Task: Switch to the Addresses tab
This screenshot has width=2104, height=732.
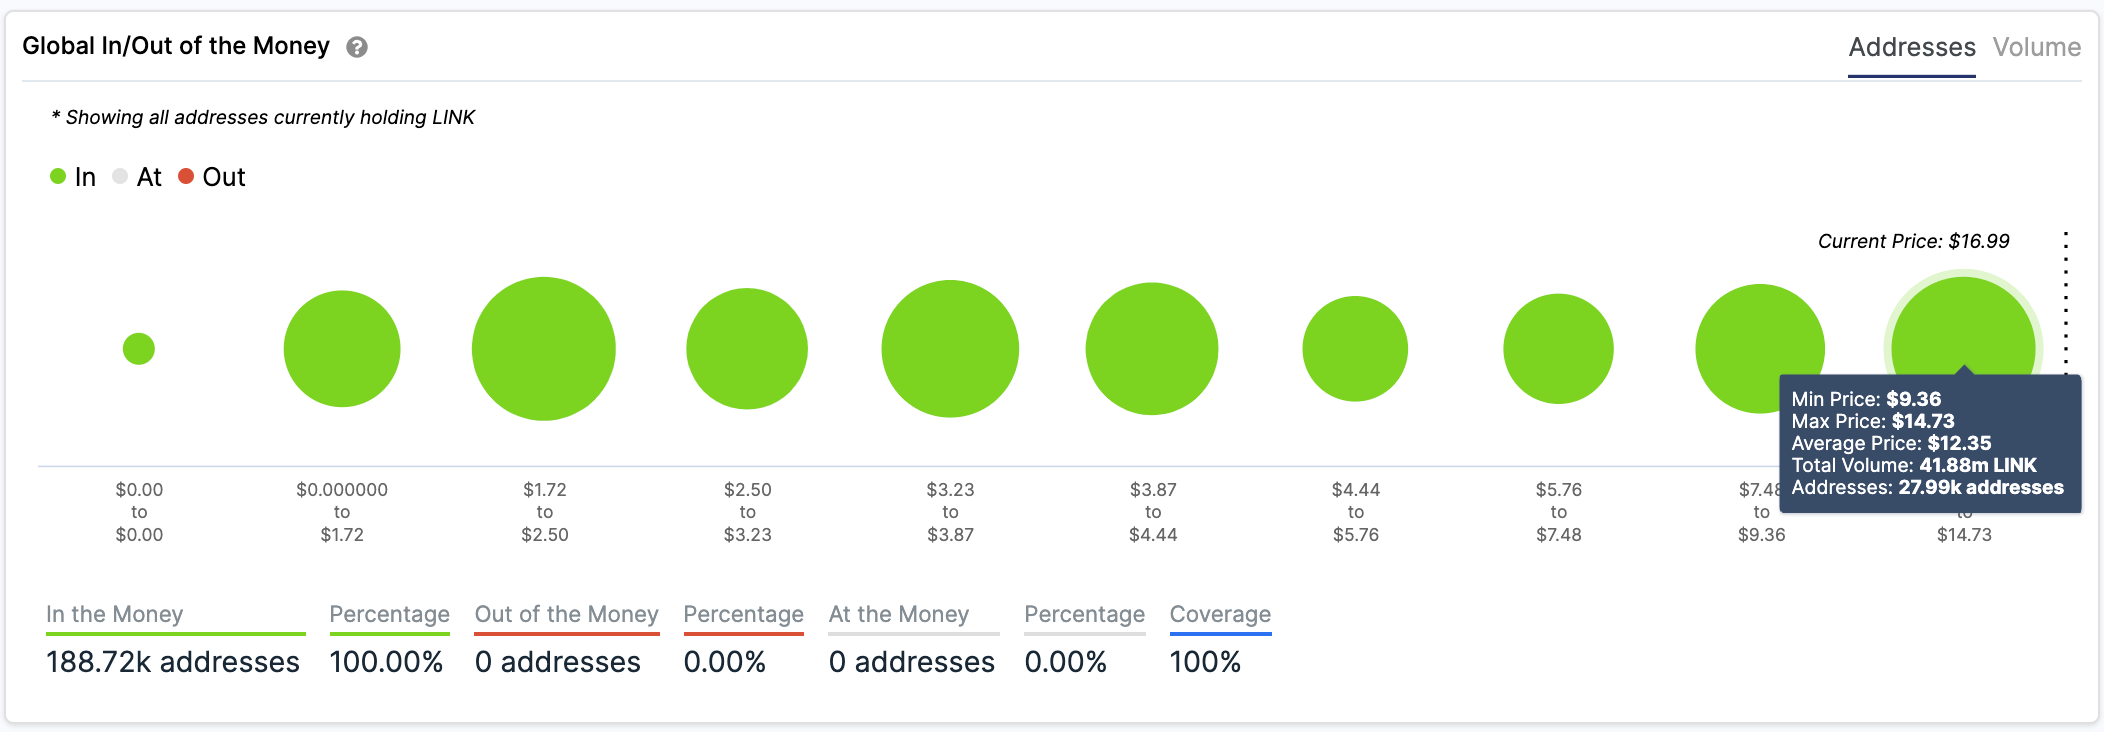Action: tap(1911, 47)
